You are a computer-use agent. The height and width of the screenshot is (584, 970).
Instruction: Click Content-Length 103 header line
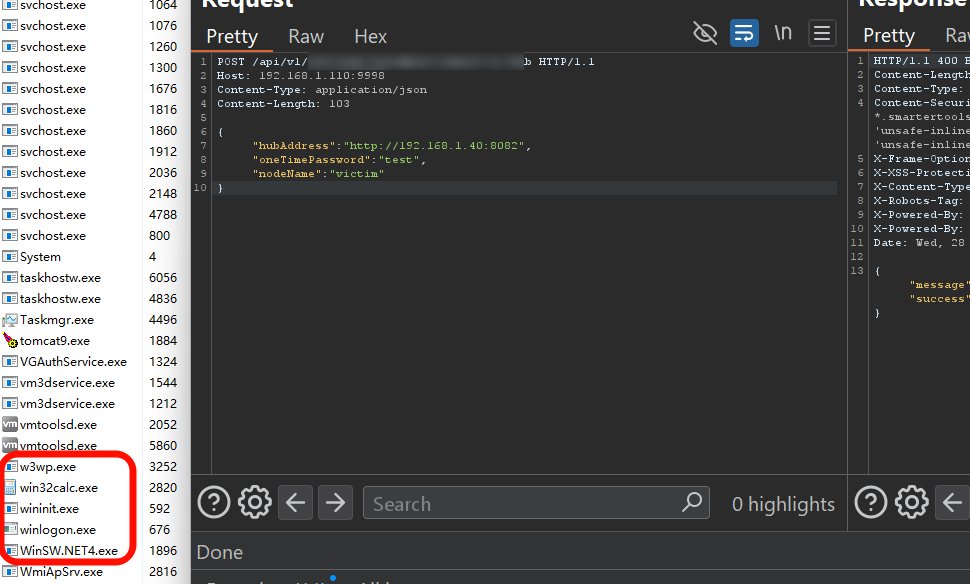283,104
